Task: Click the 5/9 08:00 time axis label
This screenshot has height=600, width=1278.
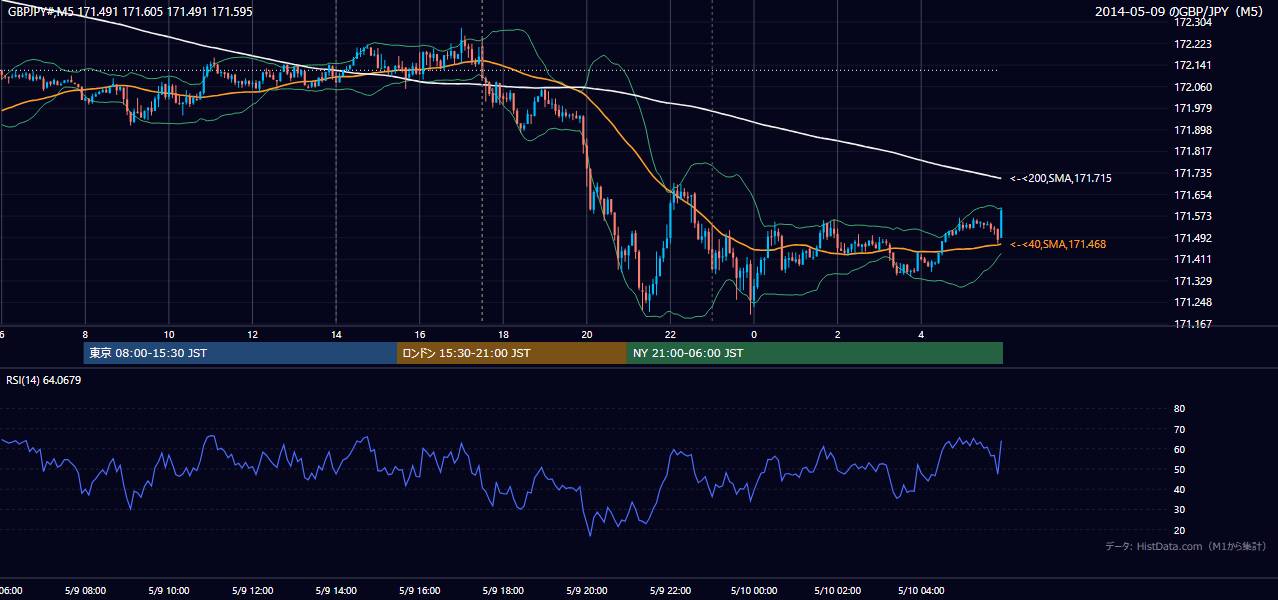Action: (85, 590)
